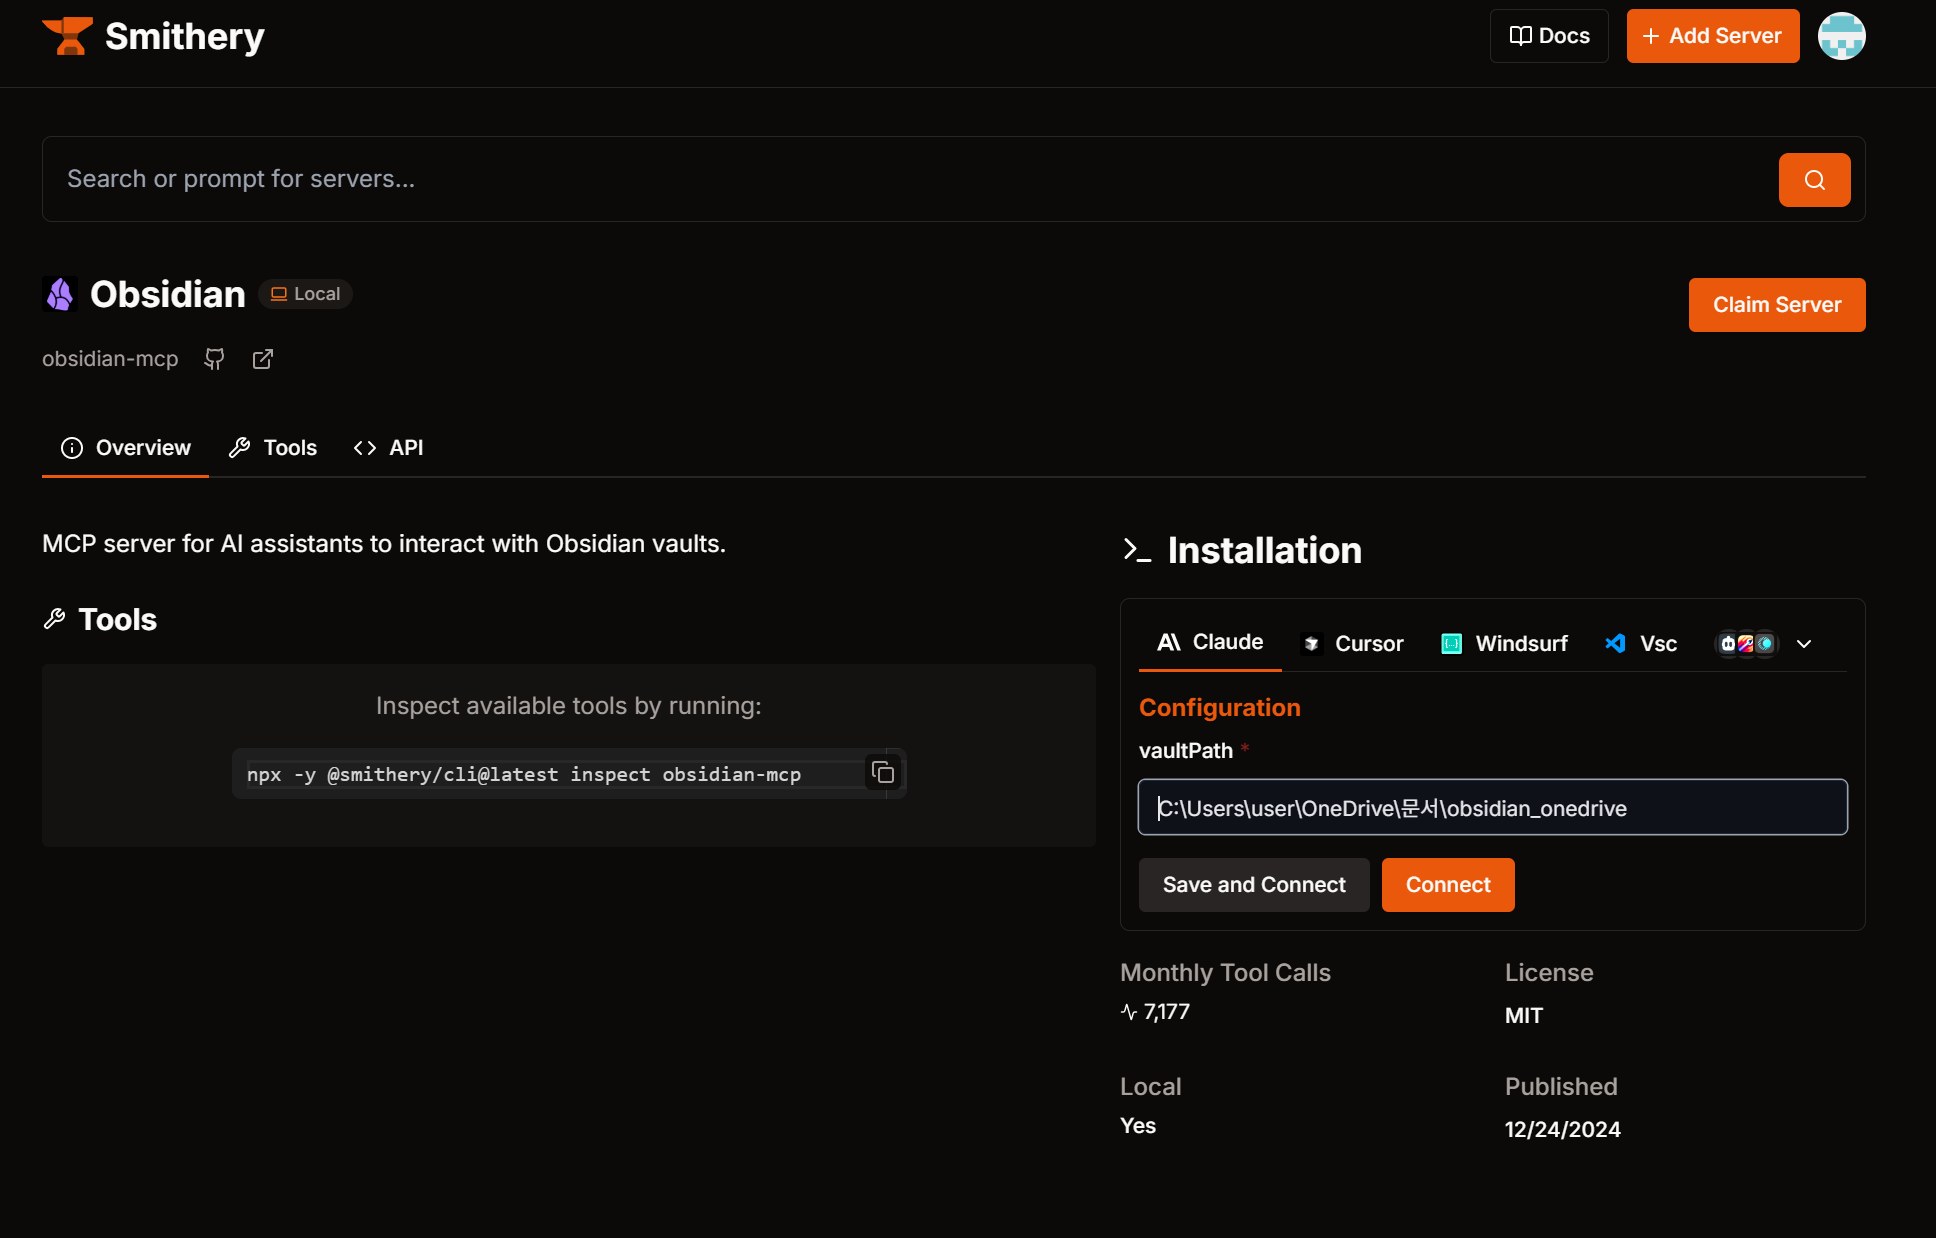Choose the Vsc installation tab
The height and width of the screenshot is (1238, 1936).
[1641, 644]
